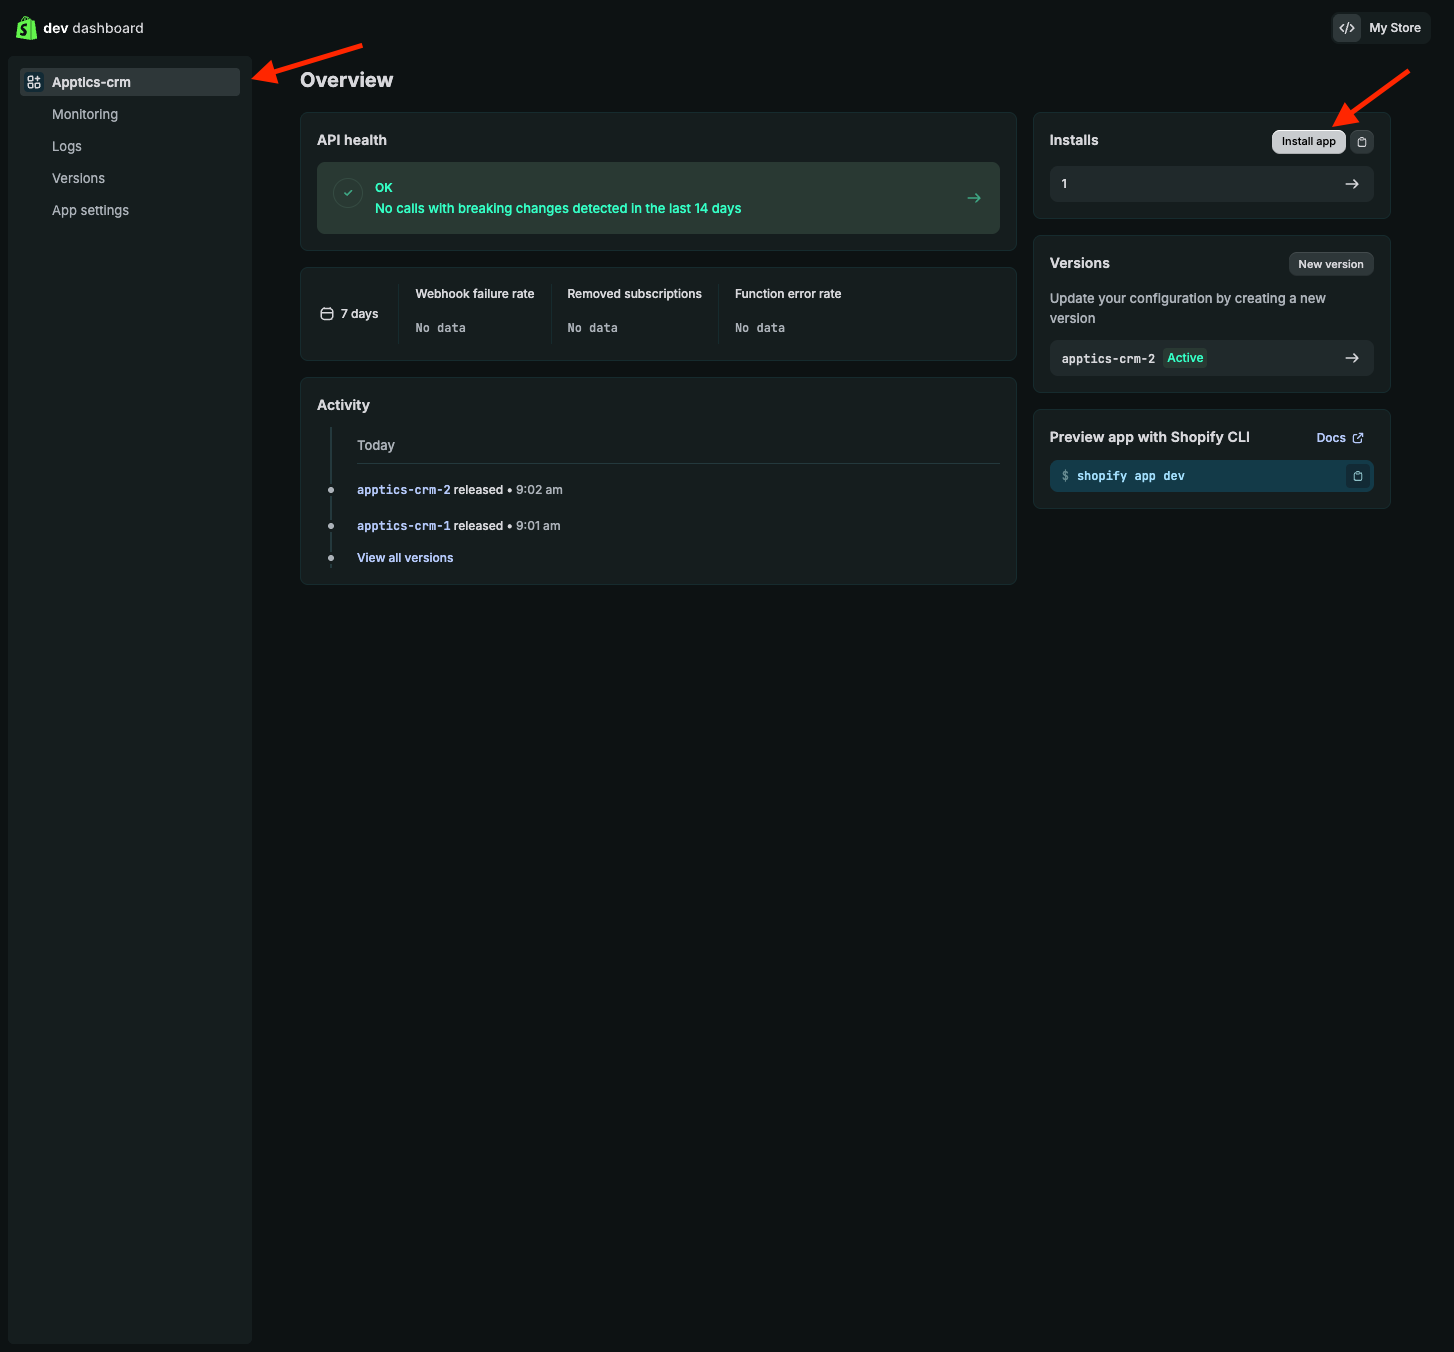Click the API health arrow icon
This screenshot has width=1454, height=1352.
pos(974,198)
